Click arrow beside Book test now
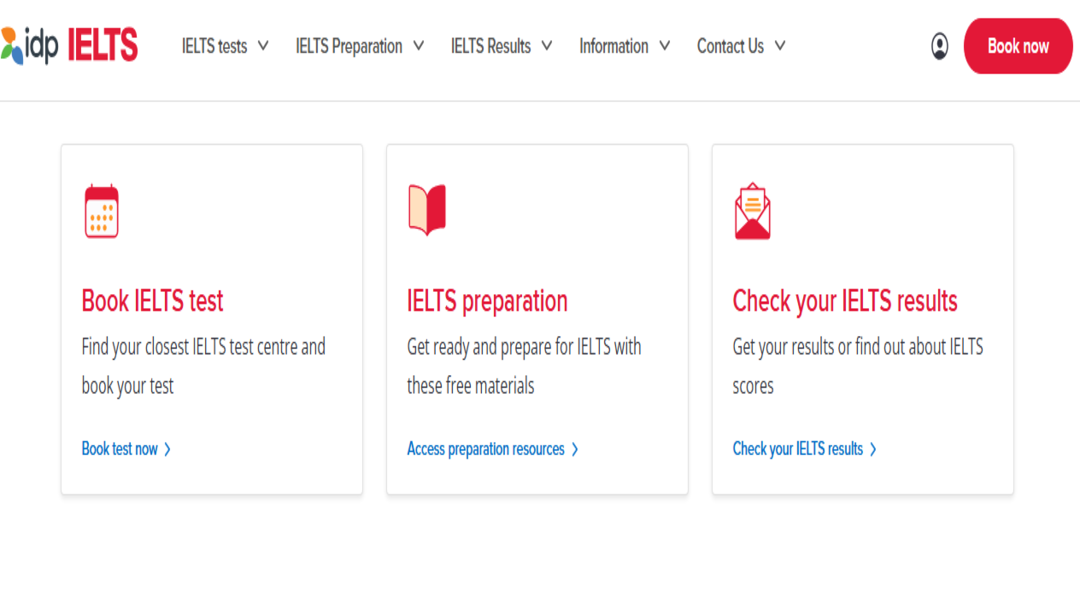Viewport: 1080px width, 600px height. click(x=168, y=450)
